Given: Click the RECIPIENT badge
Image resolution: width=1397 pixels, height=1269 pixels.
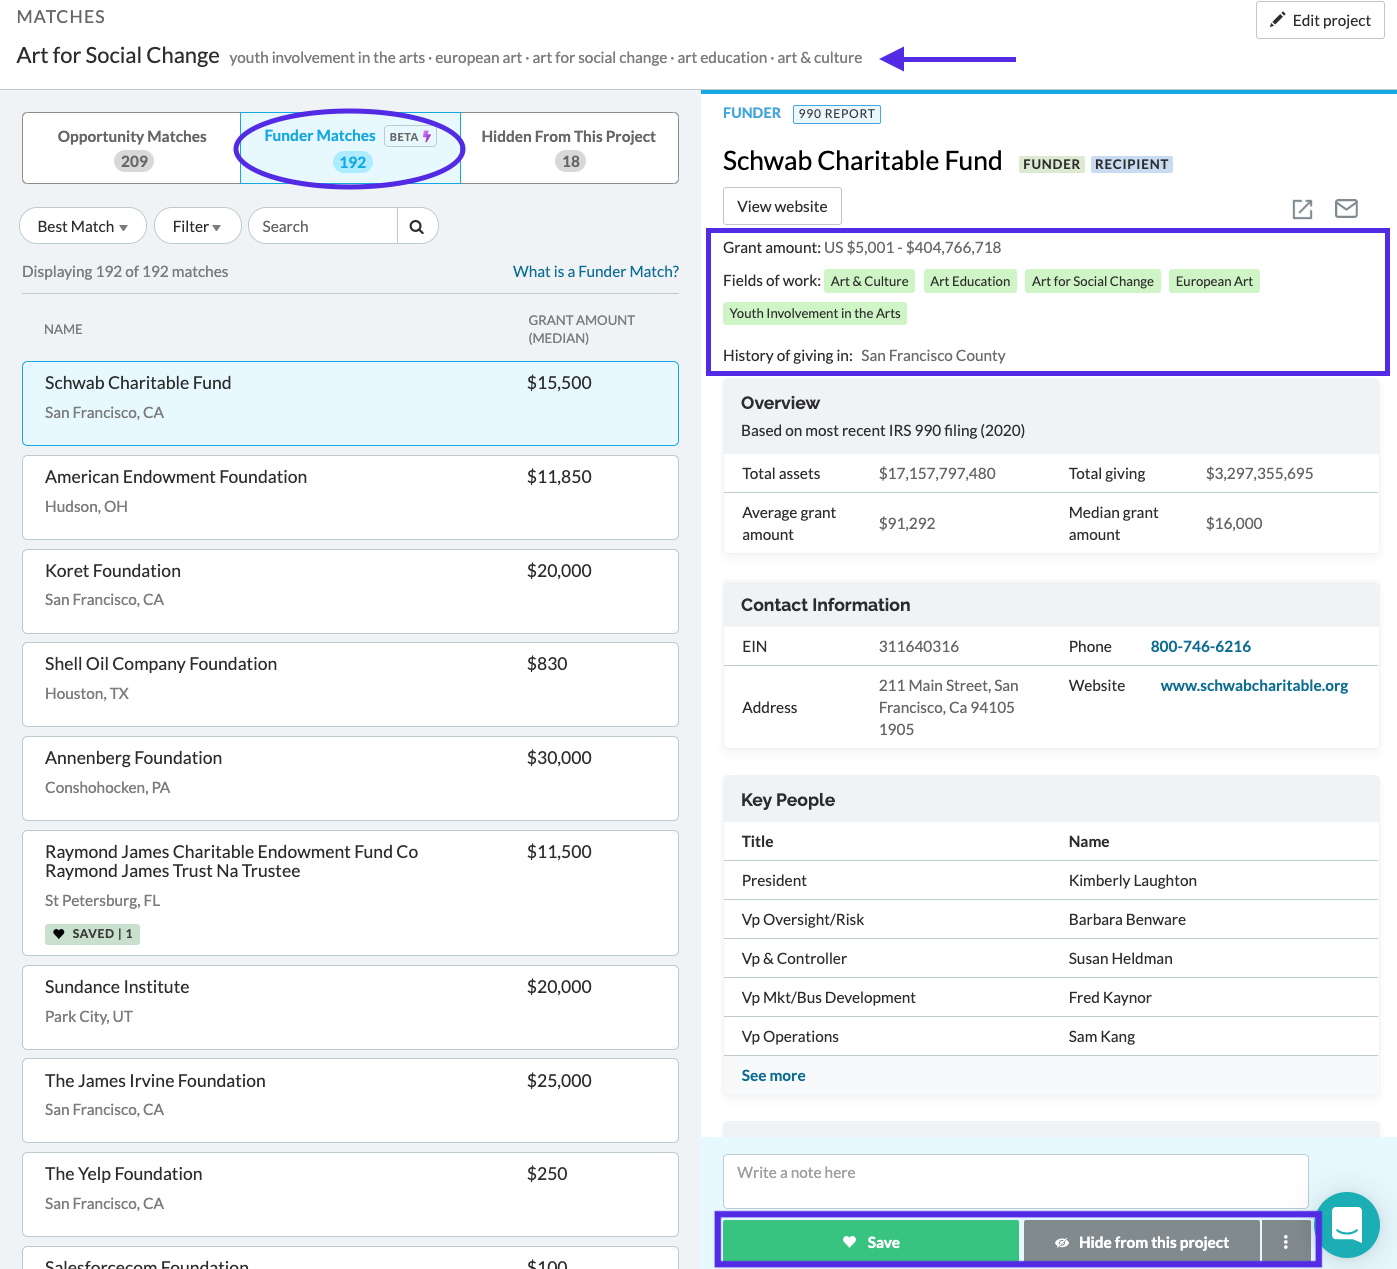Looking at the screenshot, I should coord(1131,164).
